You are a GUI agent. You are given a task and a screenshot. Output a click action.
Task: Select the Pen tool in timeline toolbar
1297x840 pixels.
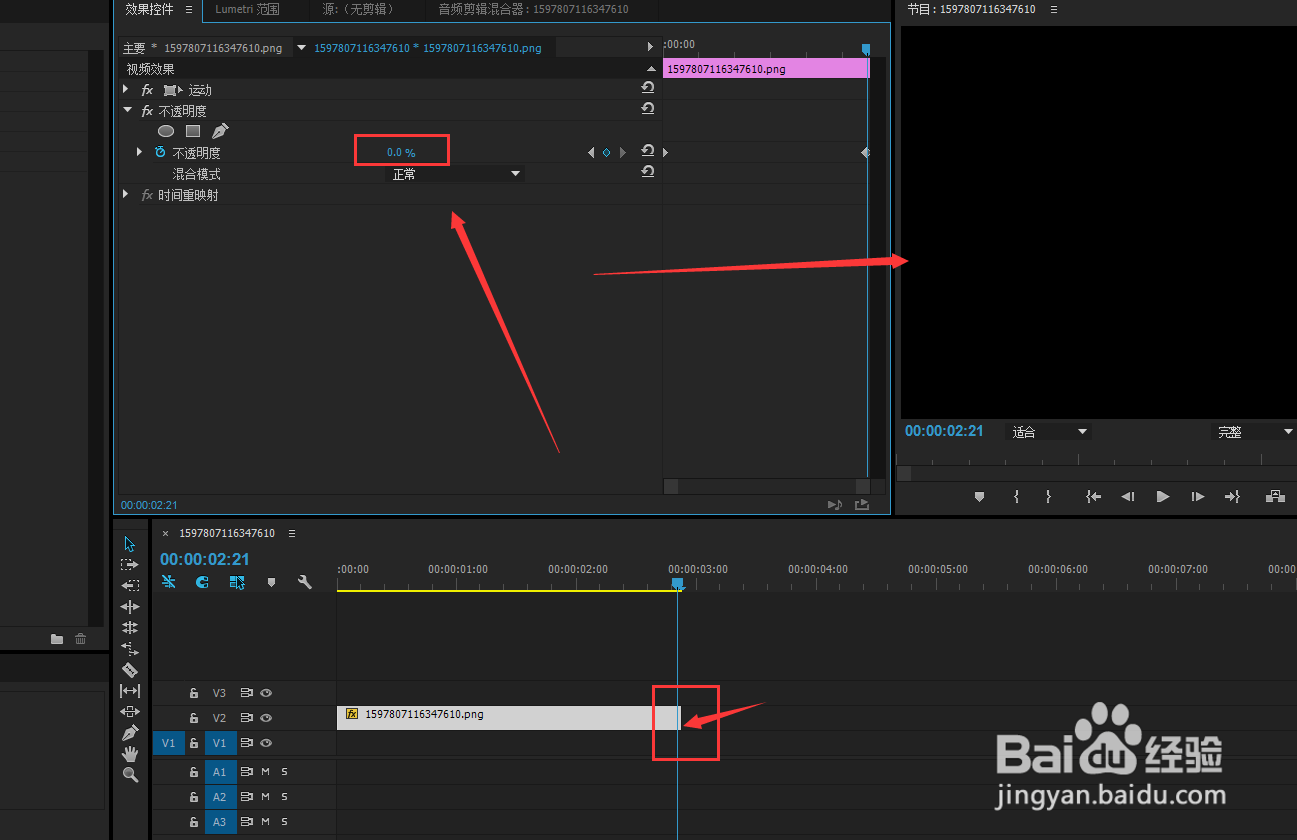click(130, 733)
